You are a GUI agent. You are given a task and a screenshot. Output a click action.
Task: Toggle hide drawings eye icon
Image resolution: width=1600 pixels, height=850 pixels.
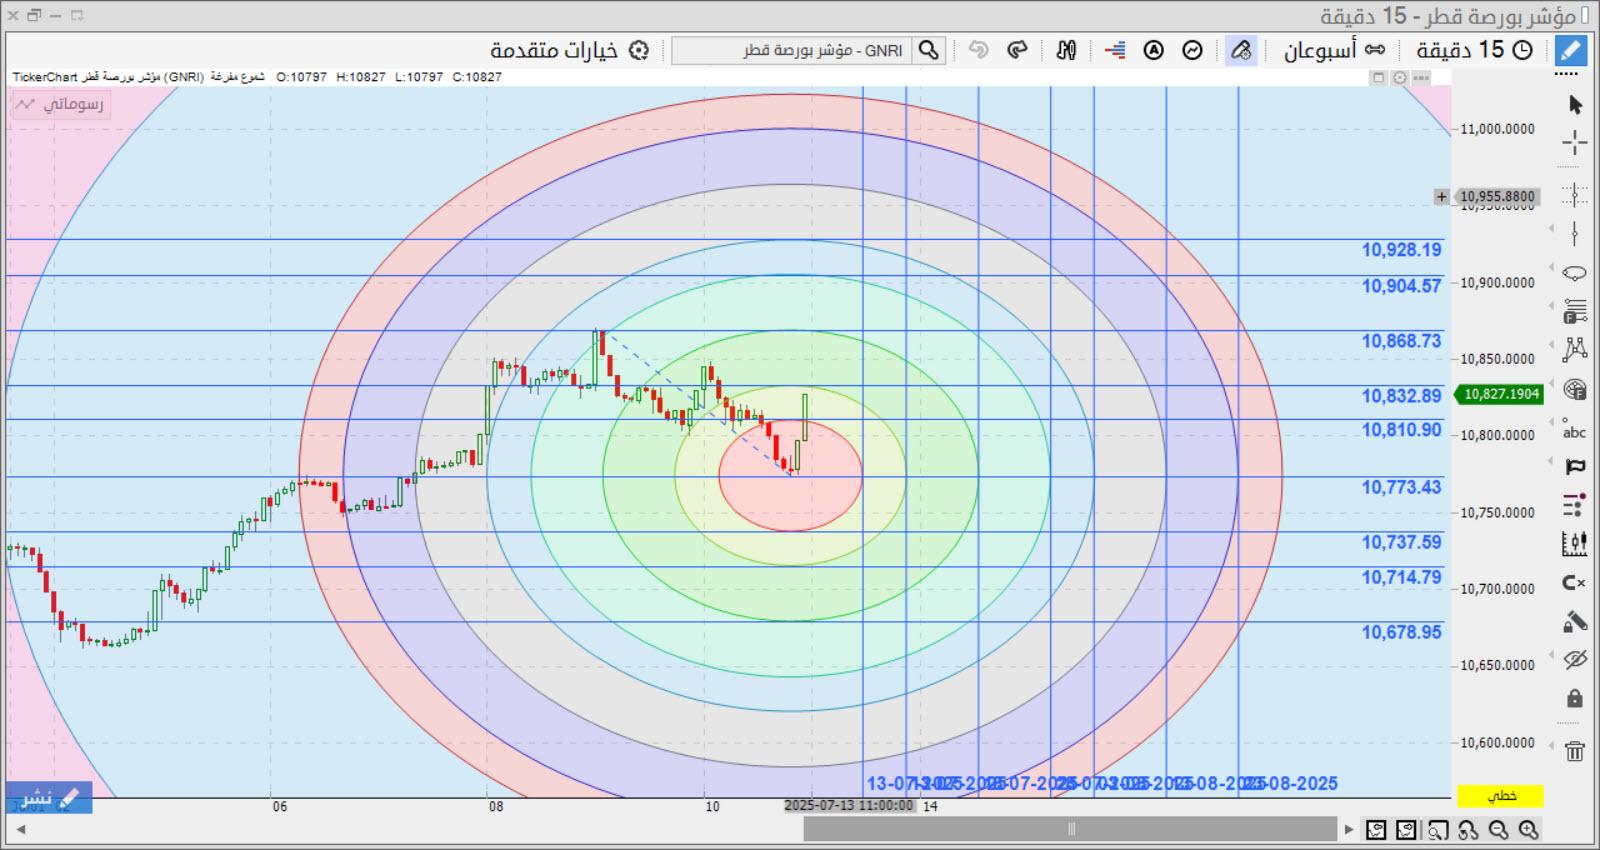(x=1575, y=659)
